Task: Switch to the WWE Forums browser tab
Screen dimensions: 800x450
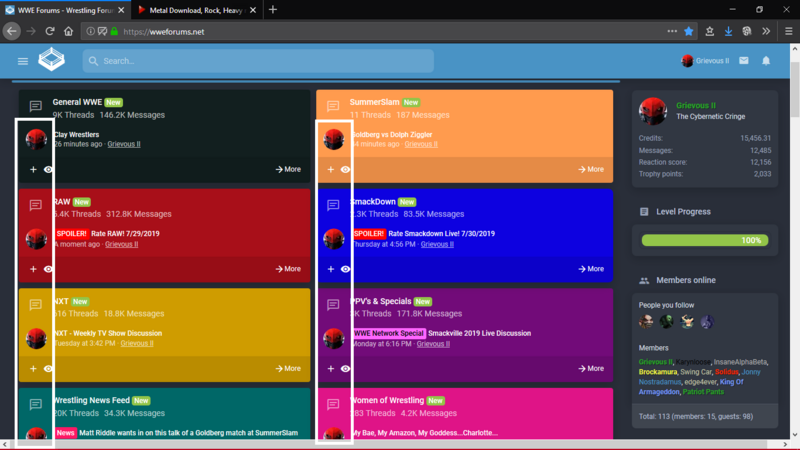Action: pos(65,10)
